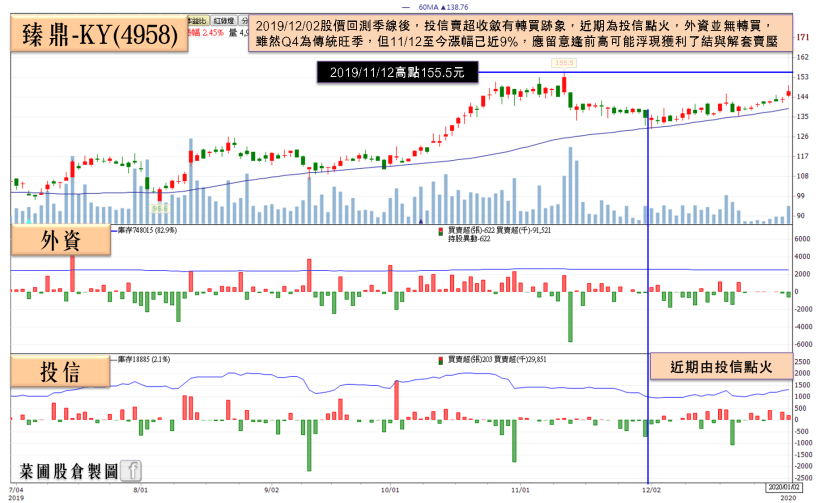Select the 紅綠燈 tab button
Screen dimensions: 820x503
click(x=224, y=21)
